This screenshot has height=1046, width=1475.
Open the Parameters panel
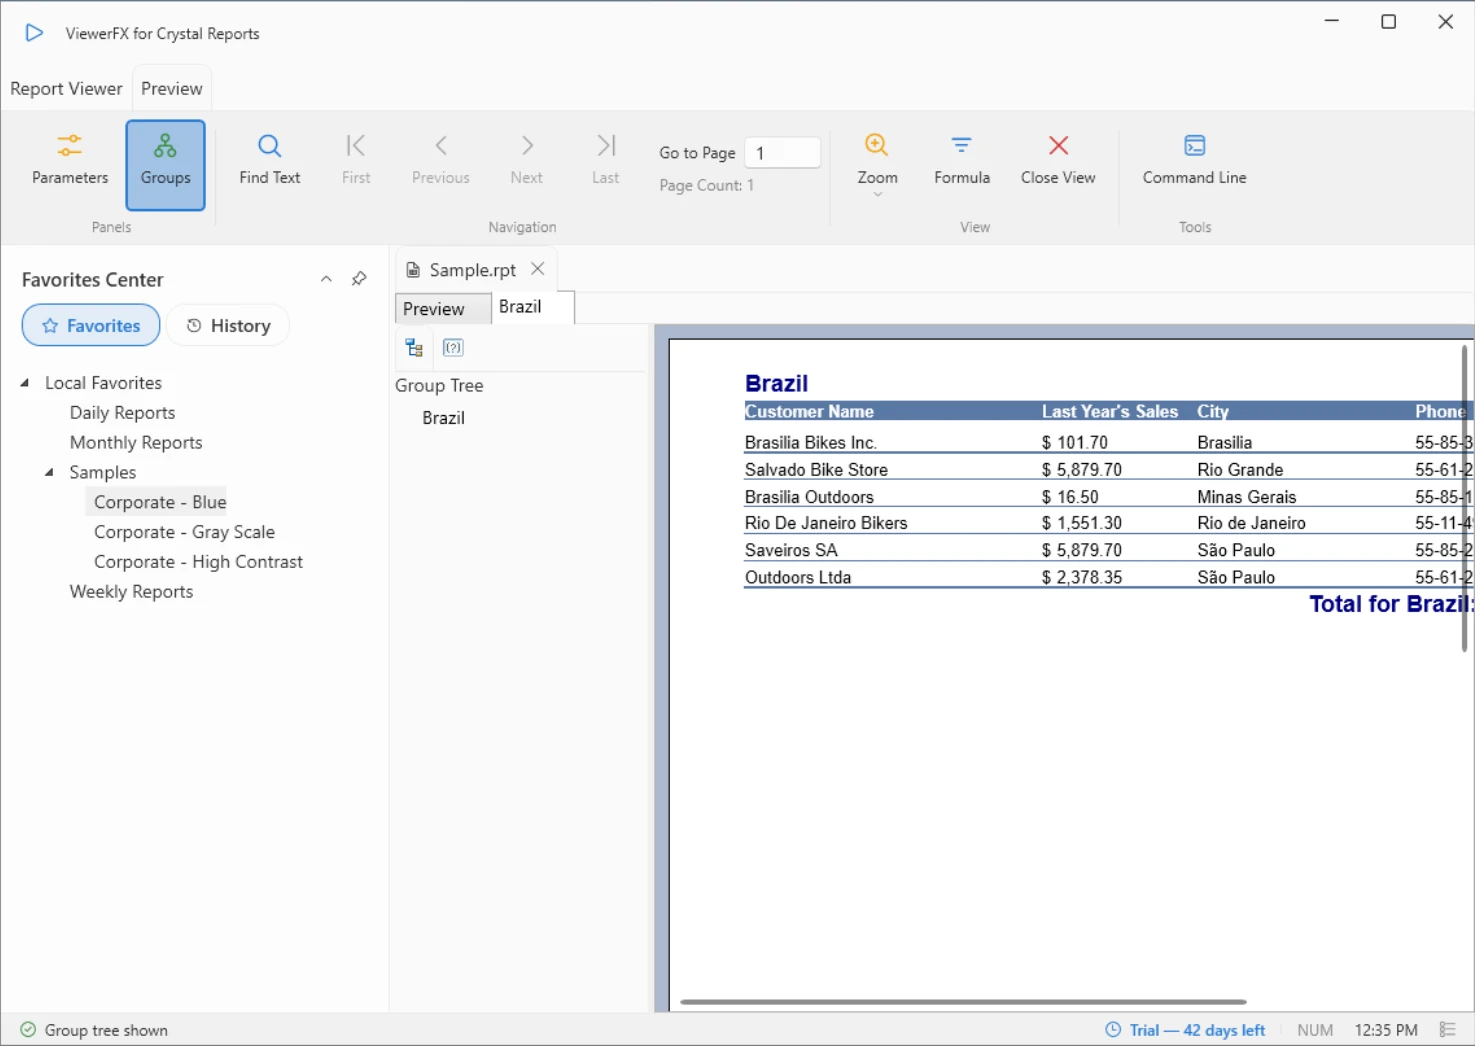[x=70, y=161]
